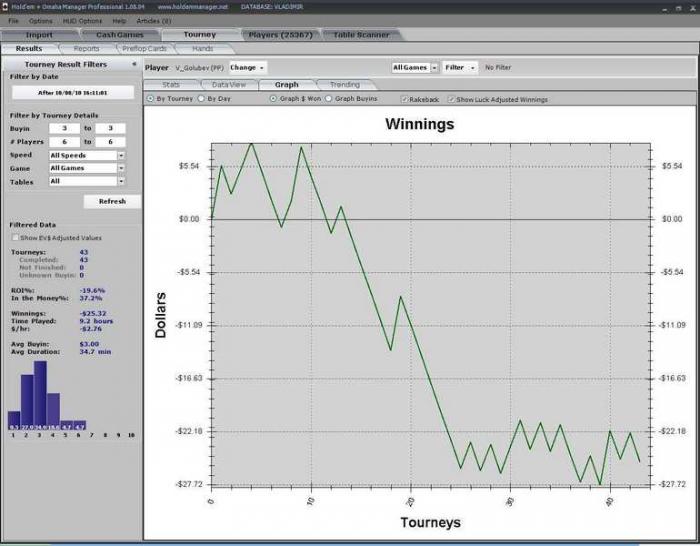Select the Results sub-tab

tap(29, 49)
